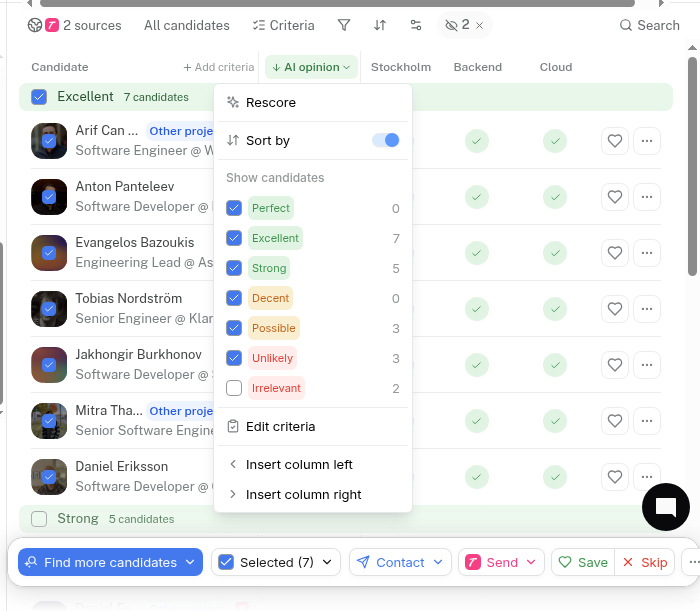Open more options for Arif Can
This screenshot has height=611, width=700.
pos(646,141)
